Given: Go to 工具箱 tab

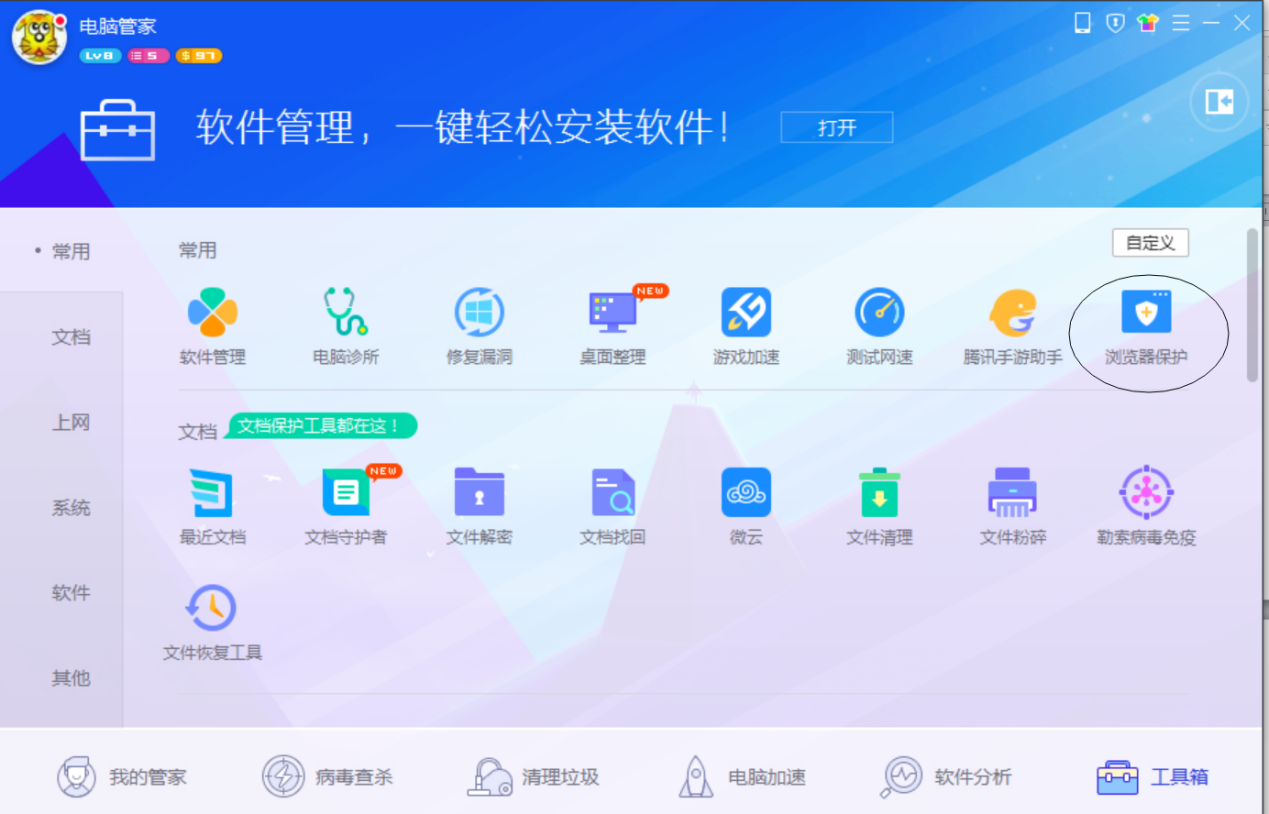Looking at the screenshot, I should [x=1153, y=776].
